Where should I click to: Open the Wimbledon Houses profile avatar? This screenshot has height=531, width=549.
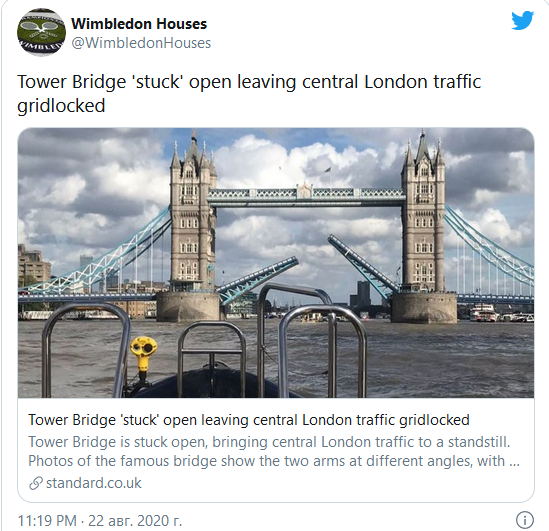pos(41,33)
